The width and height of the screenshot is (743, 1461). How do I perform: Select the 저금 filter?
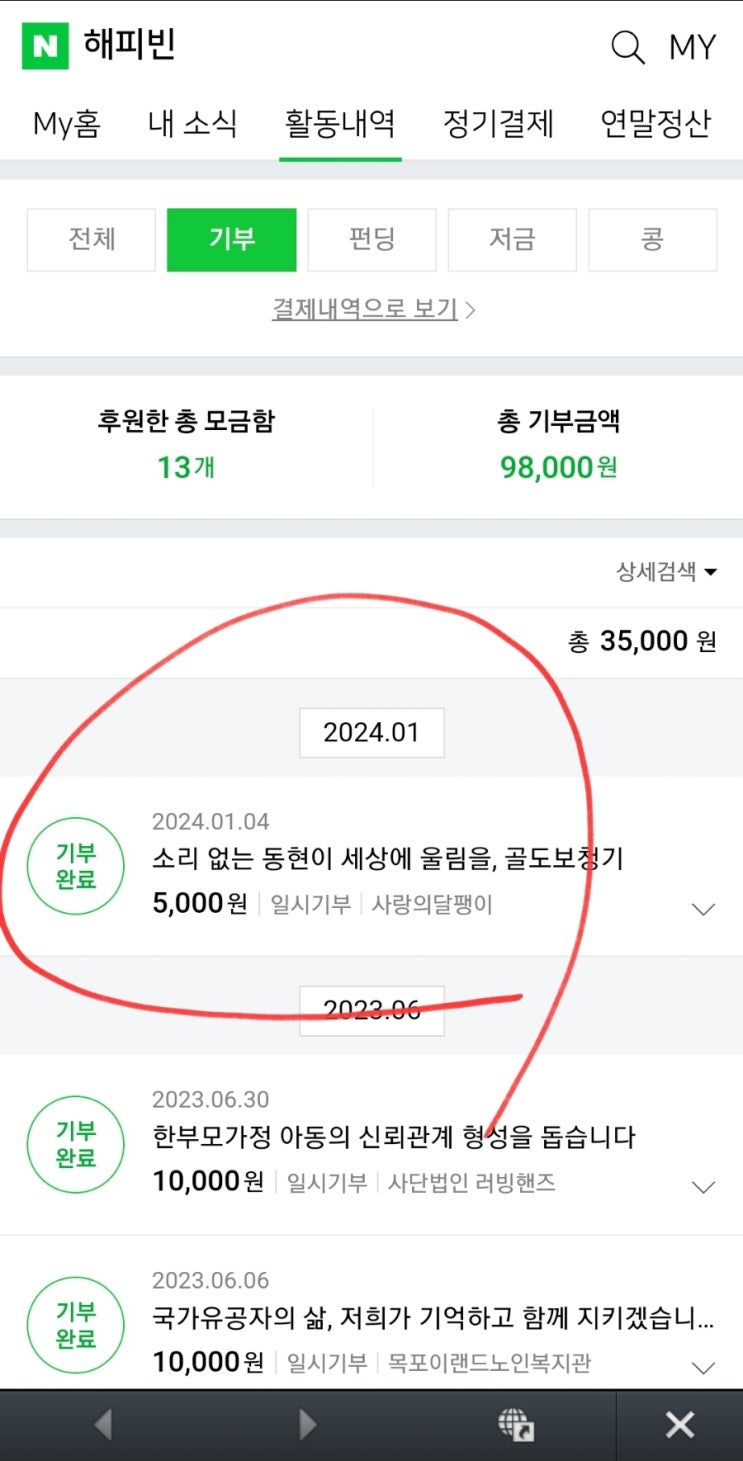512,239
